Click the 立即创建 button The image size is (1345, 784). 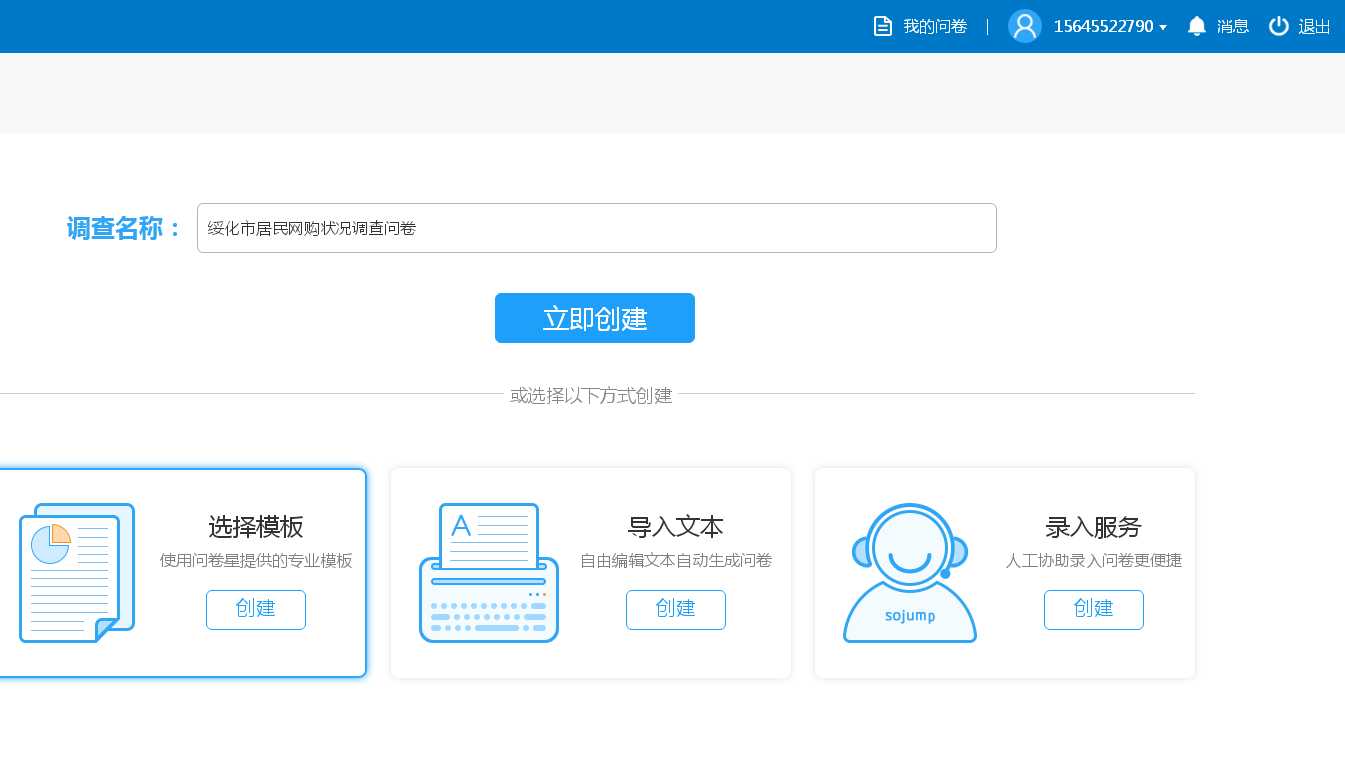click(x=595, y=318)
